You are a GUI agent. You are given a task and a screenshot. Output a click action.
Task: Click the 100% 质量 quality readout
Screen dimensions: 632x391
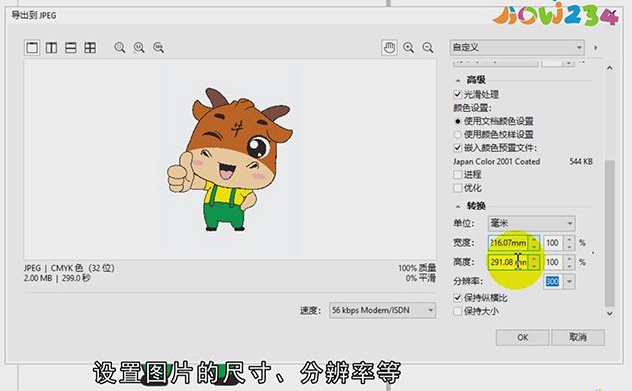point(417,268)
